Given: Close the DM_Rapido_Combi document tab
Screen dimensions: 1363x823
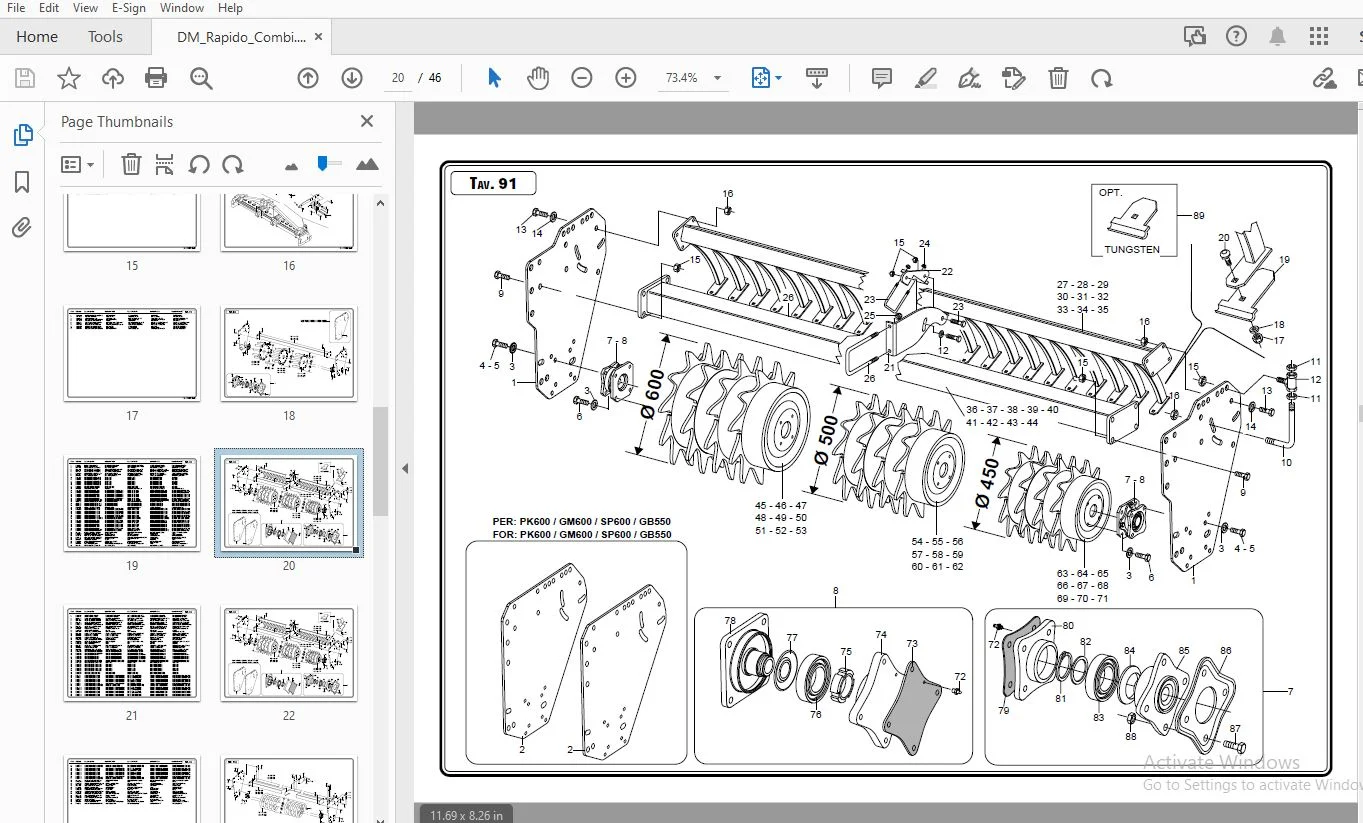Looking at the screenshot, I should (x=319, y=37).
